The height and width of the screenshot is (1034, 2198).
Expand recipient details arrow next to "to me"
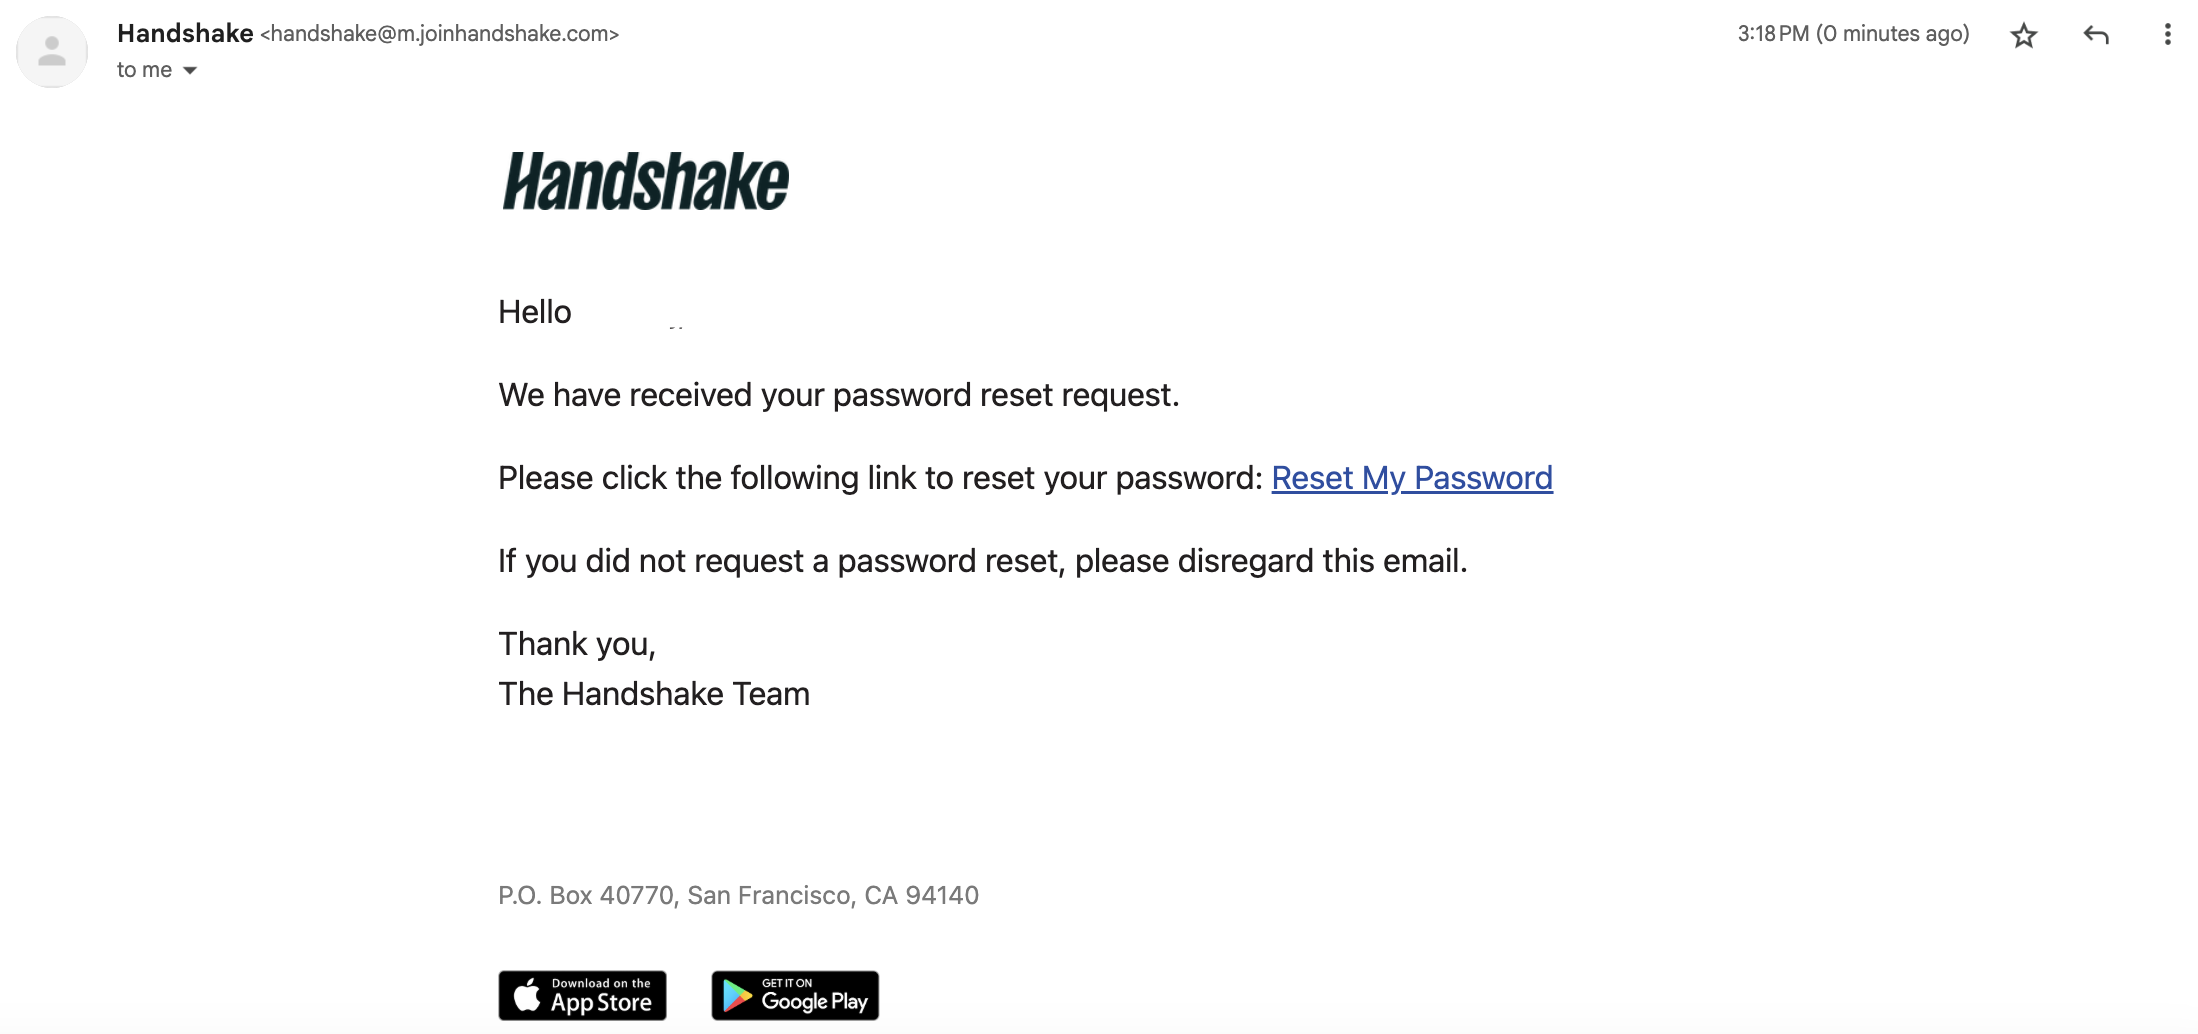pos(190,70)
